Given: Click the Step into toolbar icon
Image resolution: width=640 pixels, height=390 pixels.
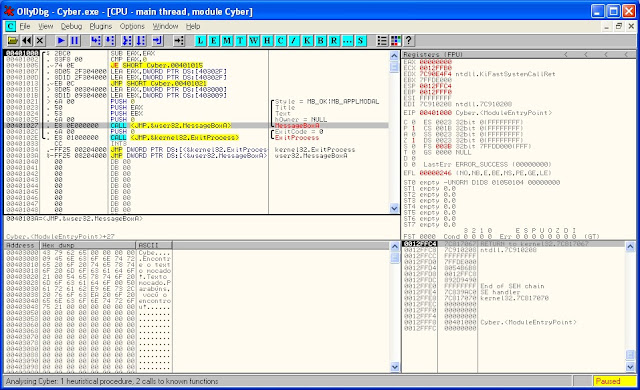Looking at the screenshot, I should 96,40.
